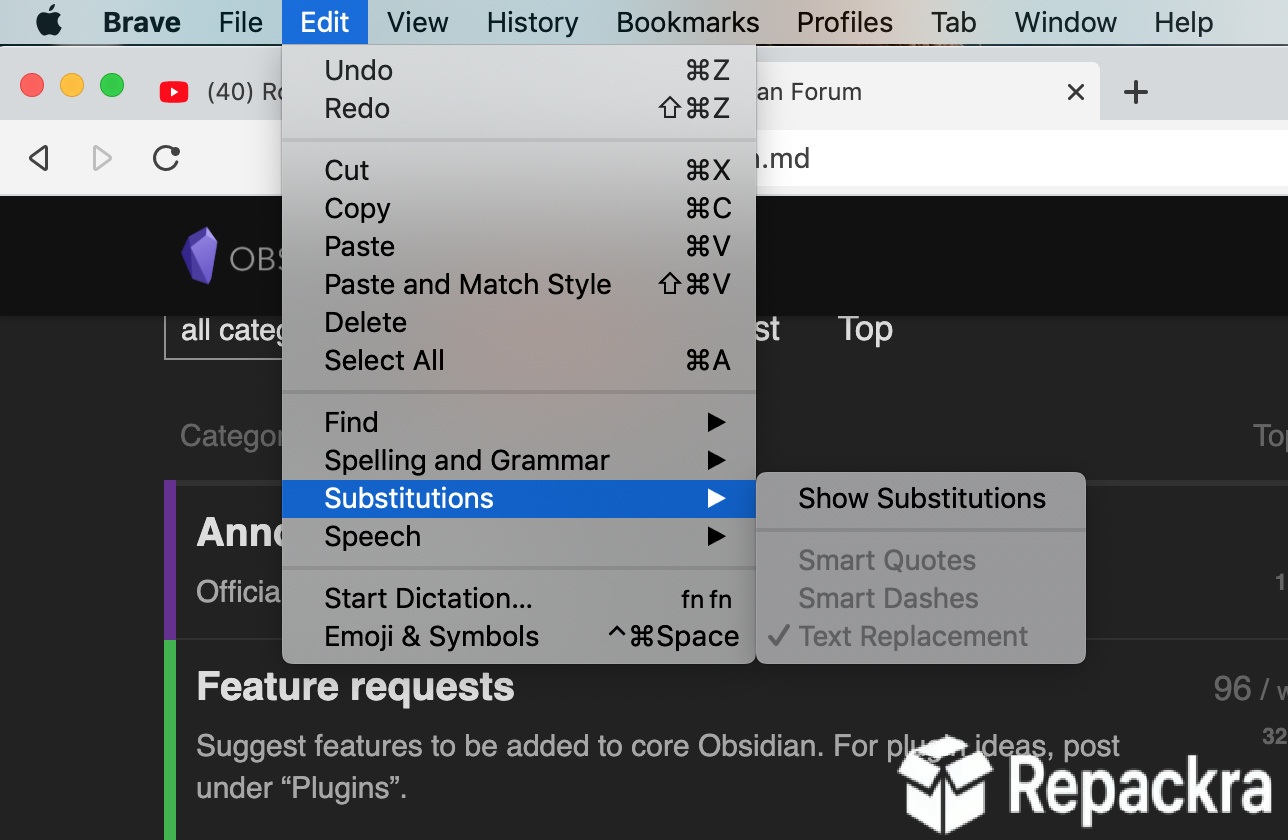Choose Start Dictation…

point(518,599)
